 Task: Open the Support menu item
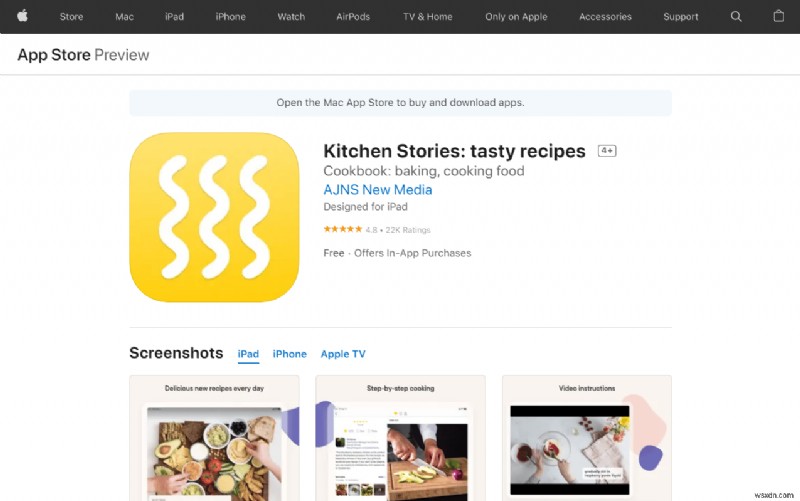681,16
